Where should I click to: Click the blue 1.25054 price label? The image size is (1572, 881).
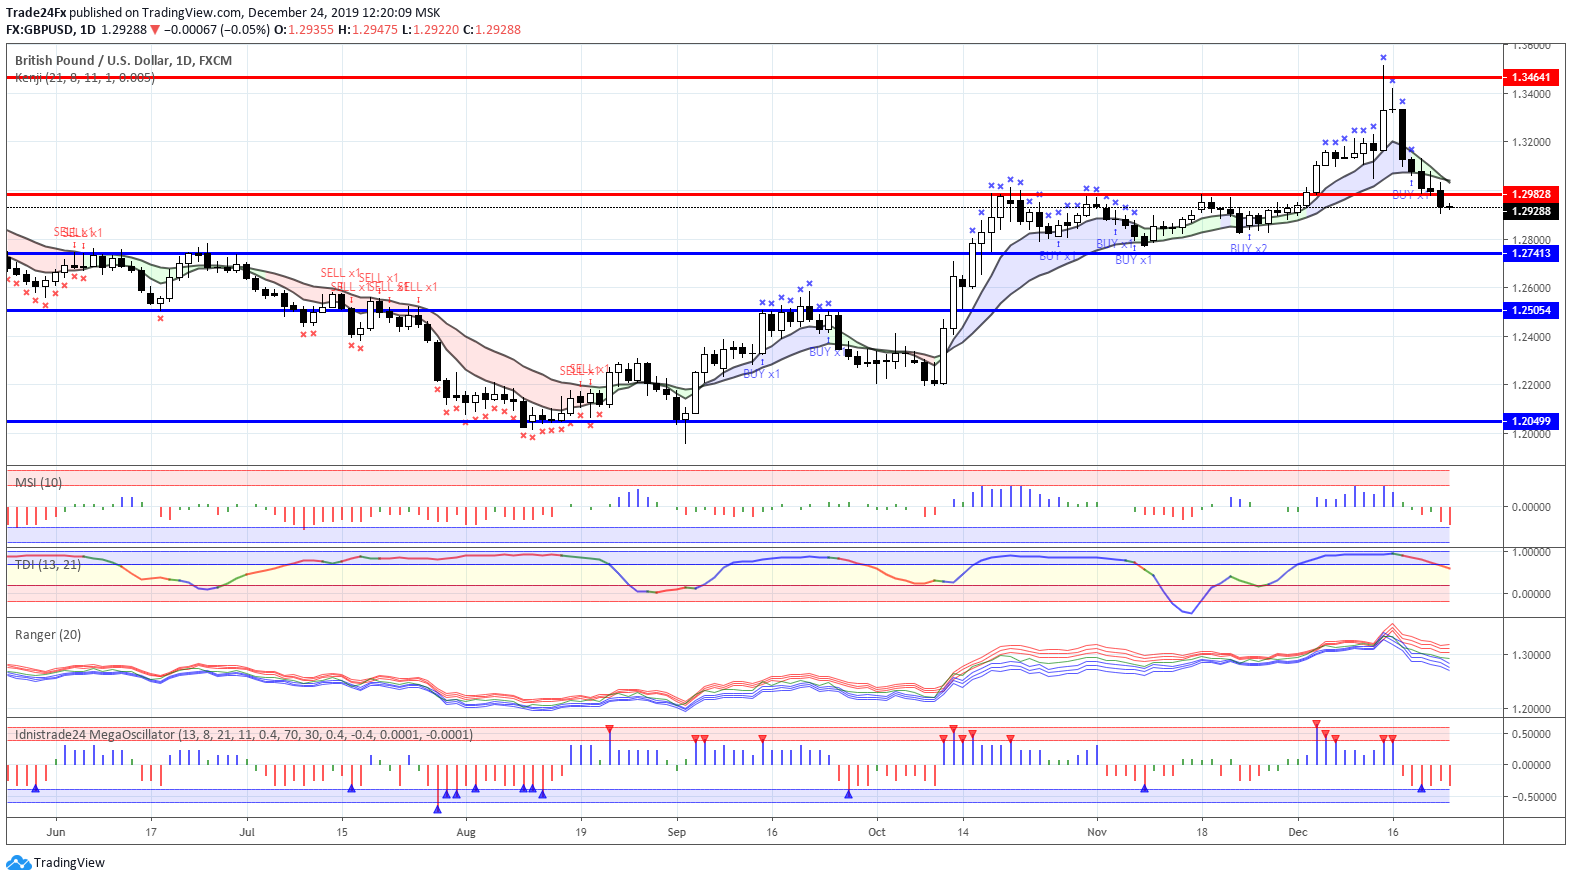1531,310
